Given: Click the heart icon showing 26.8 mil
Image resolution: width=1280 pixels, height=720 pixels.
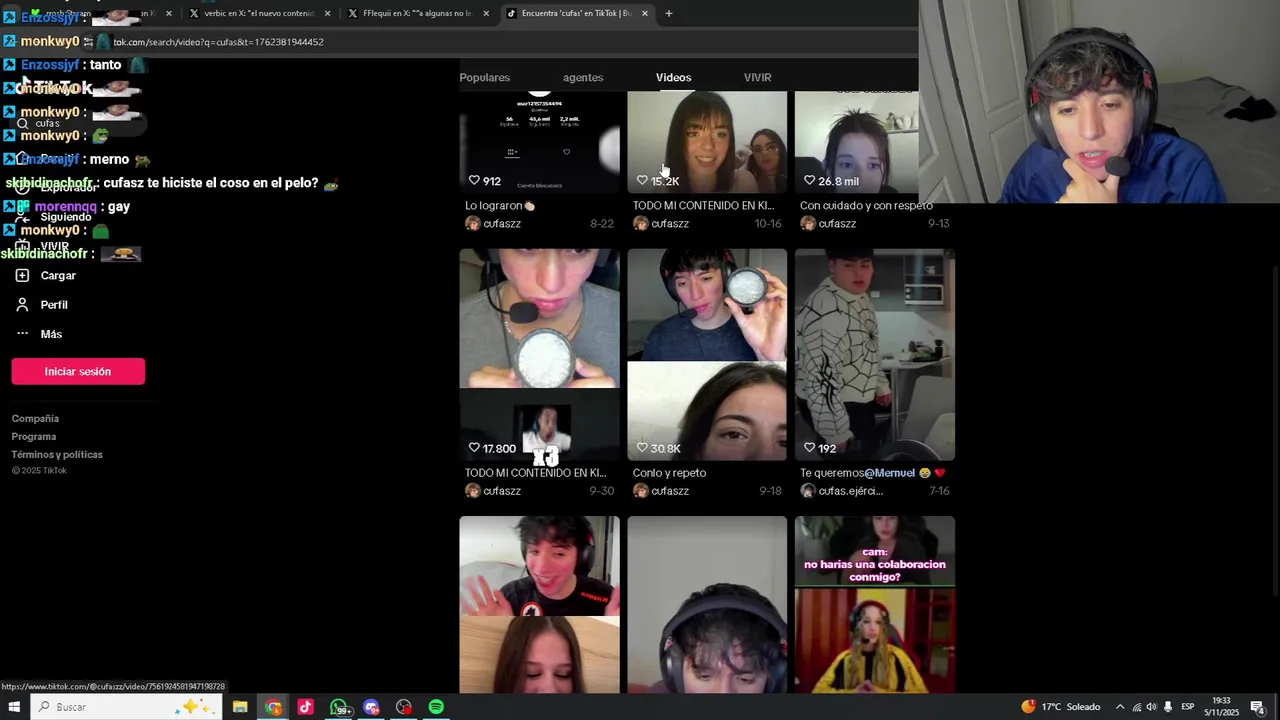Looking at the screenshot, I should click(809, 181).
